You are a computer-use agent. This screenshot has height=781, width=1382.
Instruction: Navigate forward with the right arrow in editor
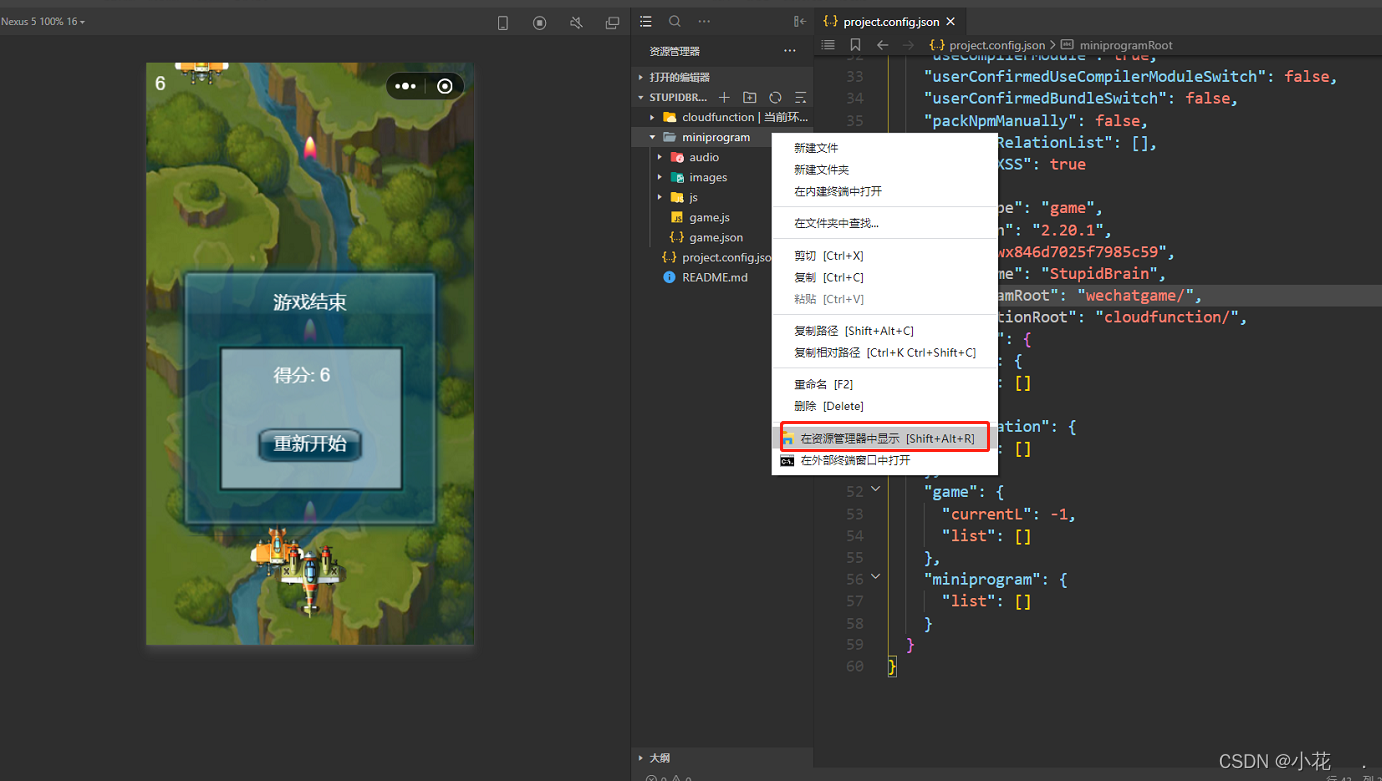(908, 45)
